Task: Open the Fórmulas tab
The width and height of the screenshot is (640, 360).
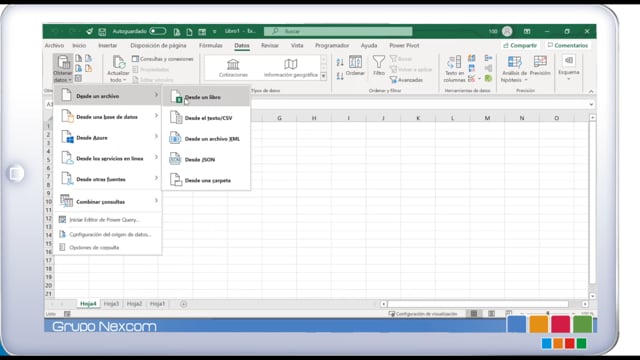Action: [211, 45]
